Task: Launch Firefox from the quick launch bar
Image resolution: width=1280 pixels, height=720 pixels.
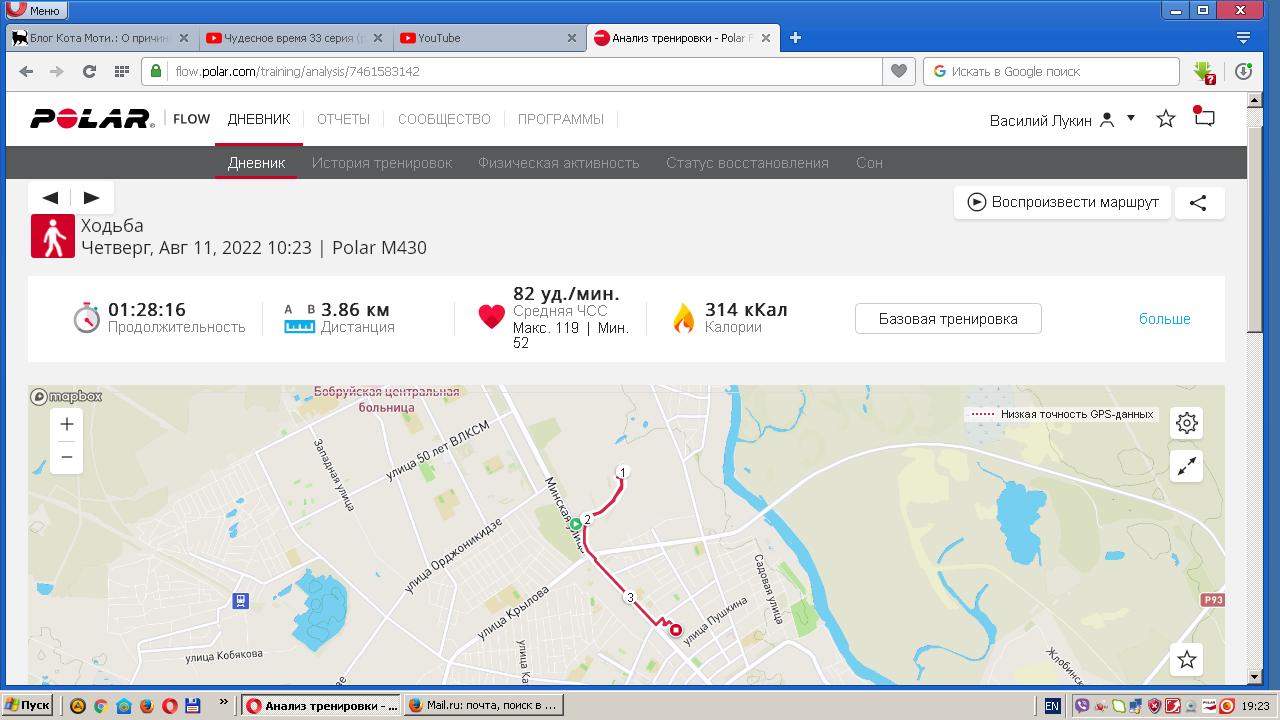Action: [147, 706]
